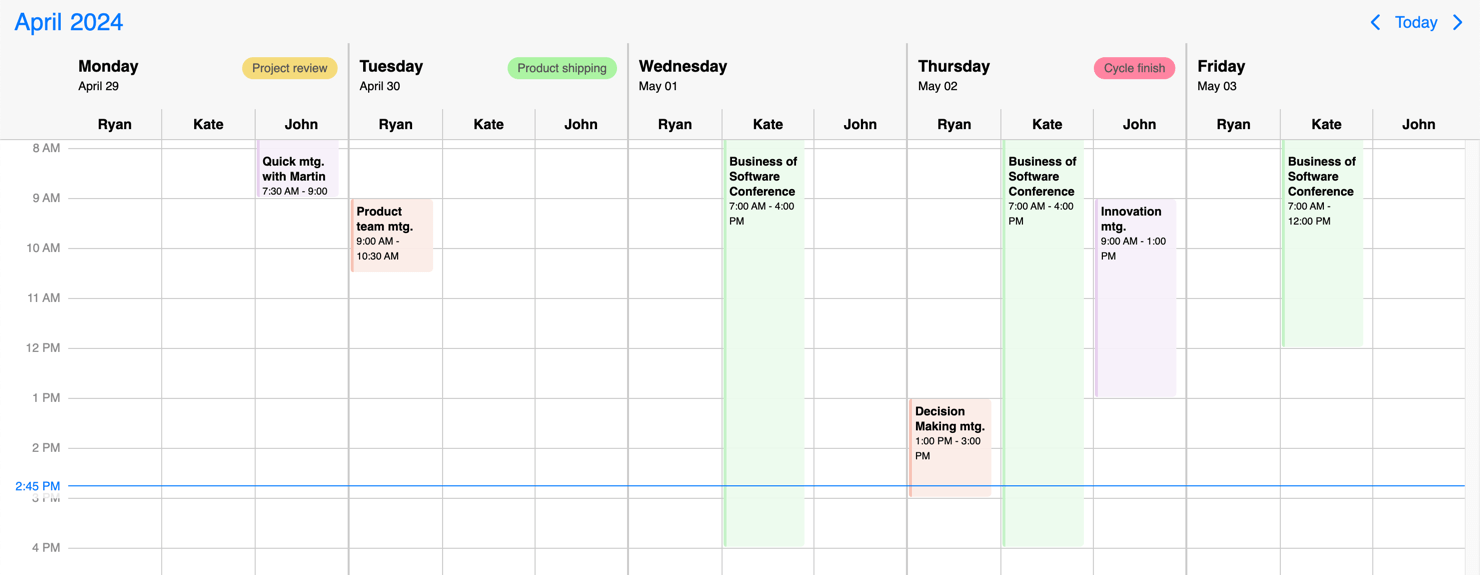The image size is (1480, 575).
Task: Click the Today button
Action: click(1416, 22)
